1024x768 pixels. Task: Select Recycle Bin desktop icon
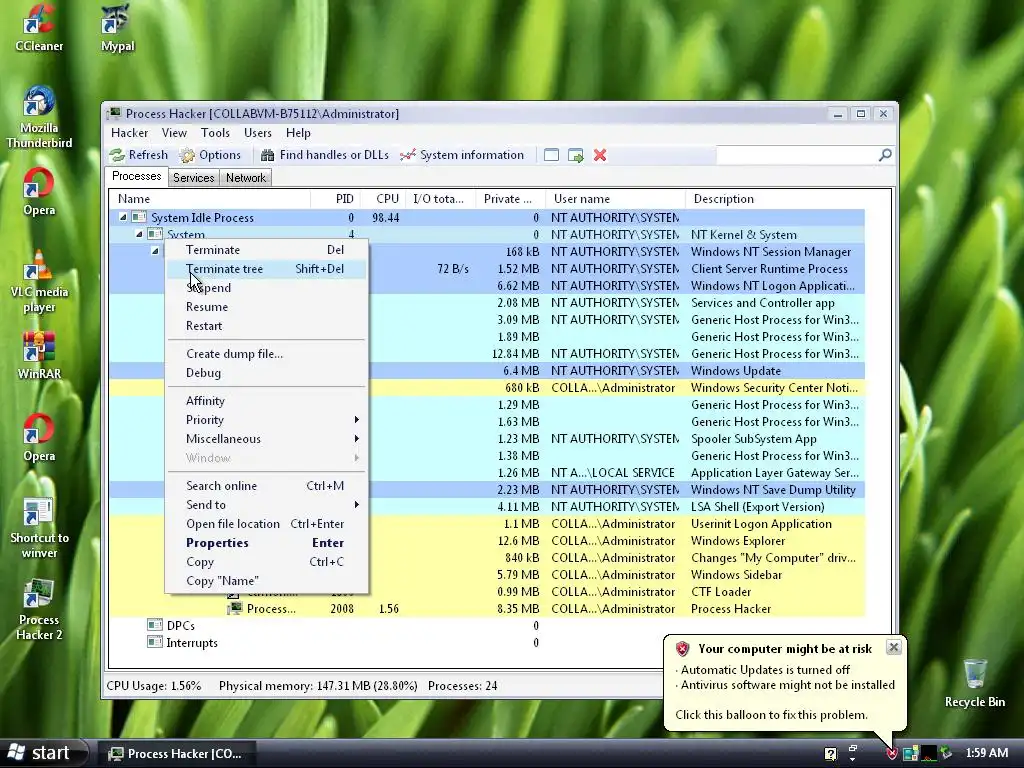pos(974,683)
